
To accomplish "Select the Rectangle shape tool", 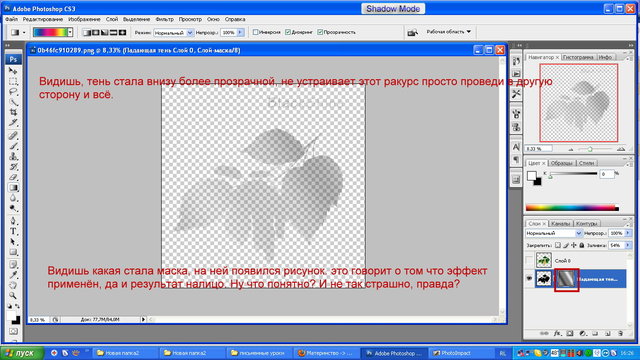I will pyautogui.click(x=13, y=252).
